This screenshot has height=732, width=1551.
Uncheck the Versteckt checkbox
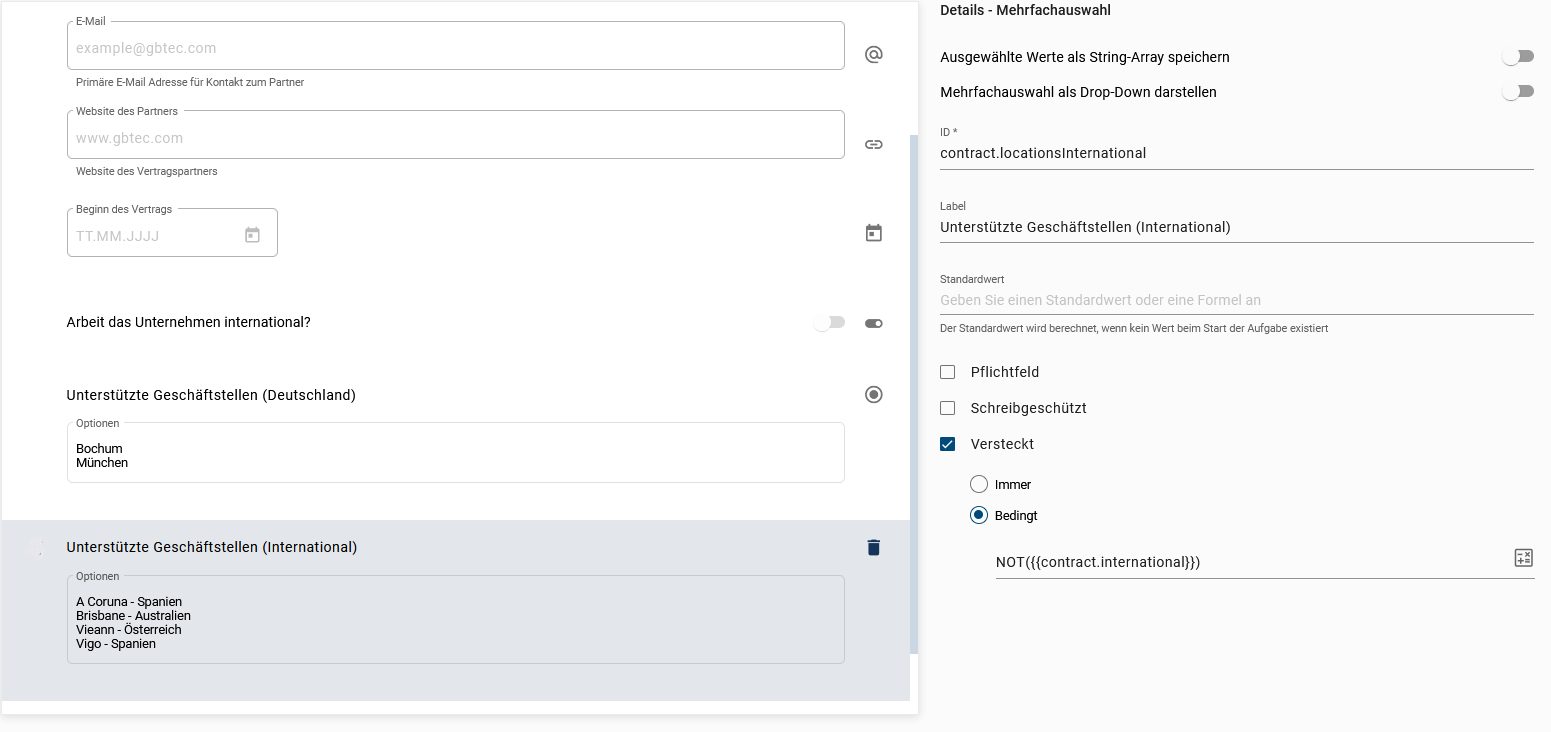pos(948,444)
